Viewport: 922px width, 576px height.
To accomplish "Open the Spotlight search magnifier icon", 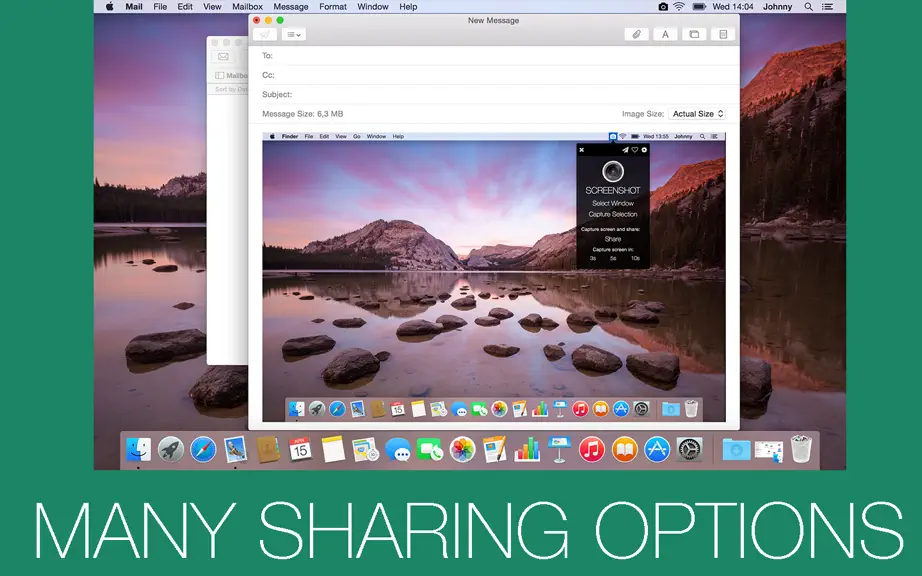I will coord(809,7).
